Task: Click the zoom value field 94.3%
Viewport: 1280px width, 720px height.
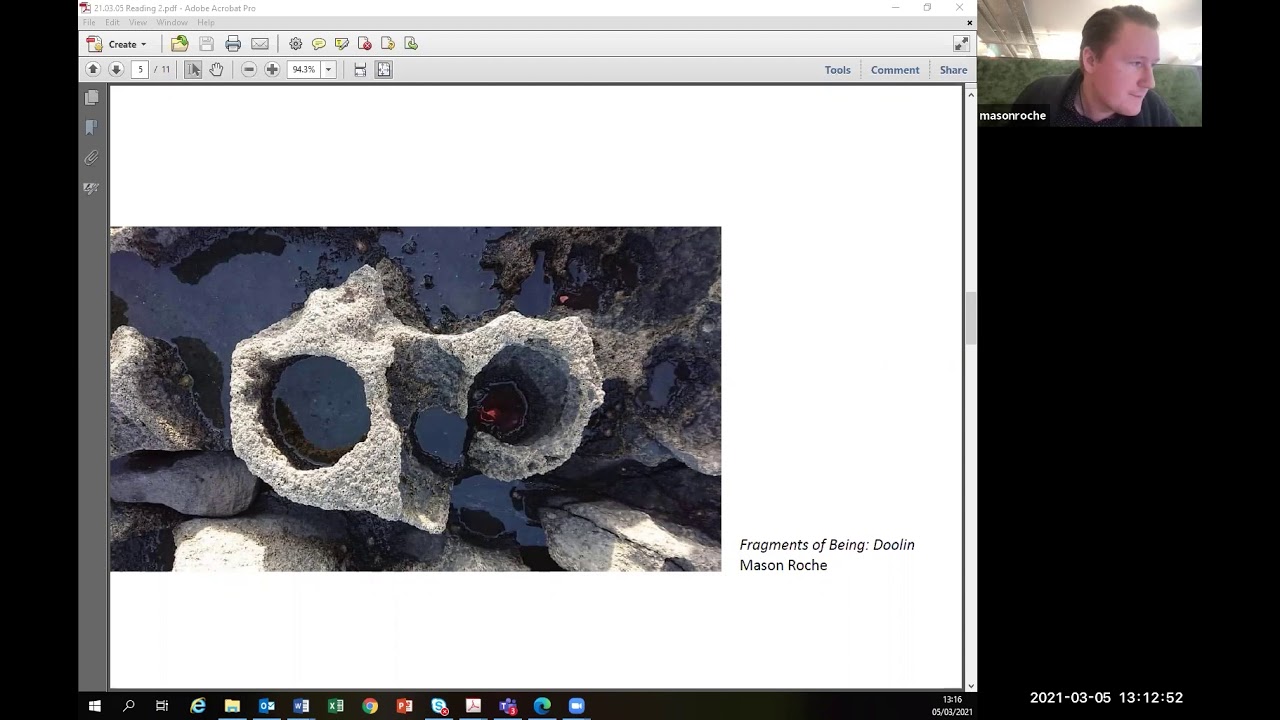Action: pos(303,69)
